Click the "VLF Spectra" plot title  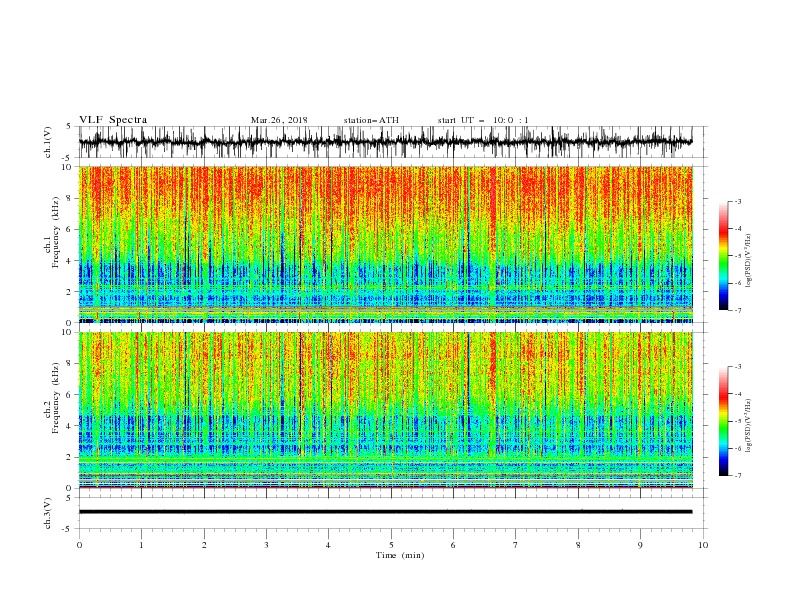click(x=113, y=120)
